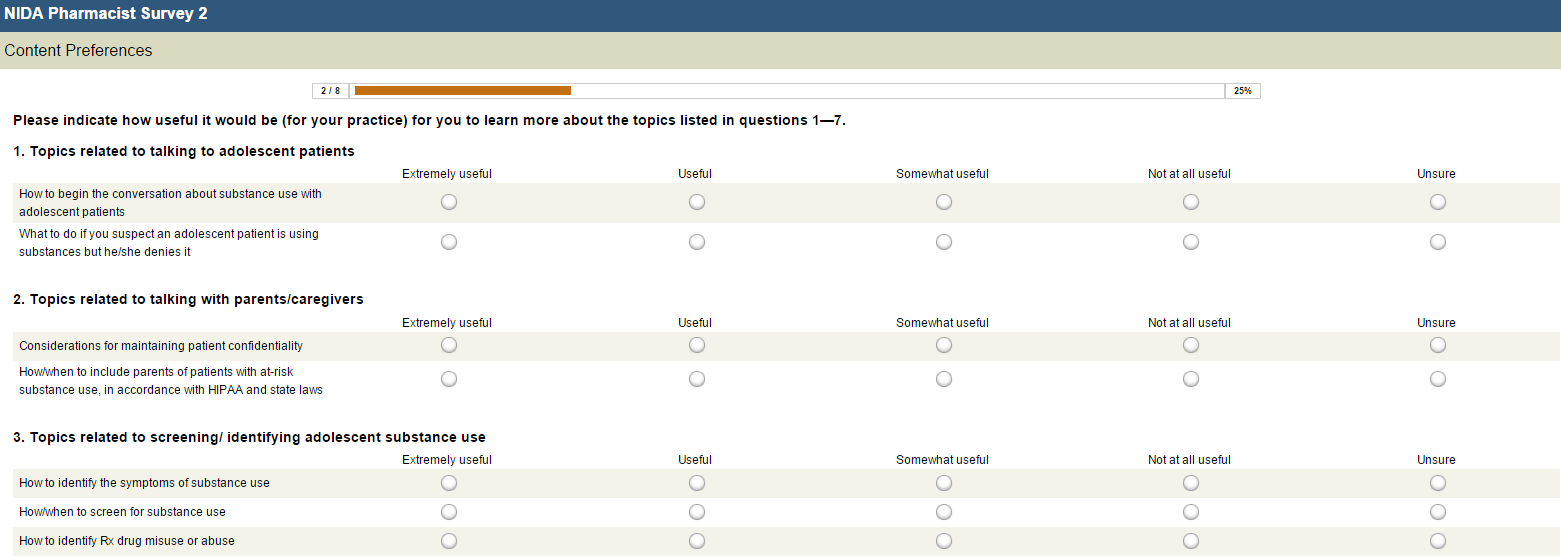Pick Not at all useful for denial row
Viewport: 1561px width, 557px height.
[1191, 242]
